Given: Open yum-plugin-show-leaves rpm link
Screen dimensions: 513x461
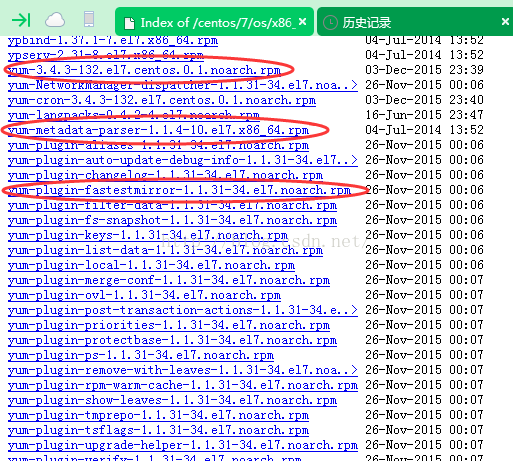Looking at the screenshot, I should coord(172,400).
